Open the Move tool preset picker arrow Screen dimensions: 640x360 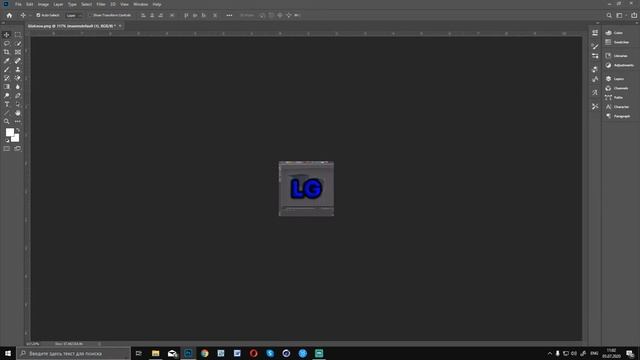tap(30, 16)
